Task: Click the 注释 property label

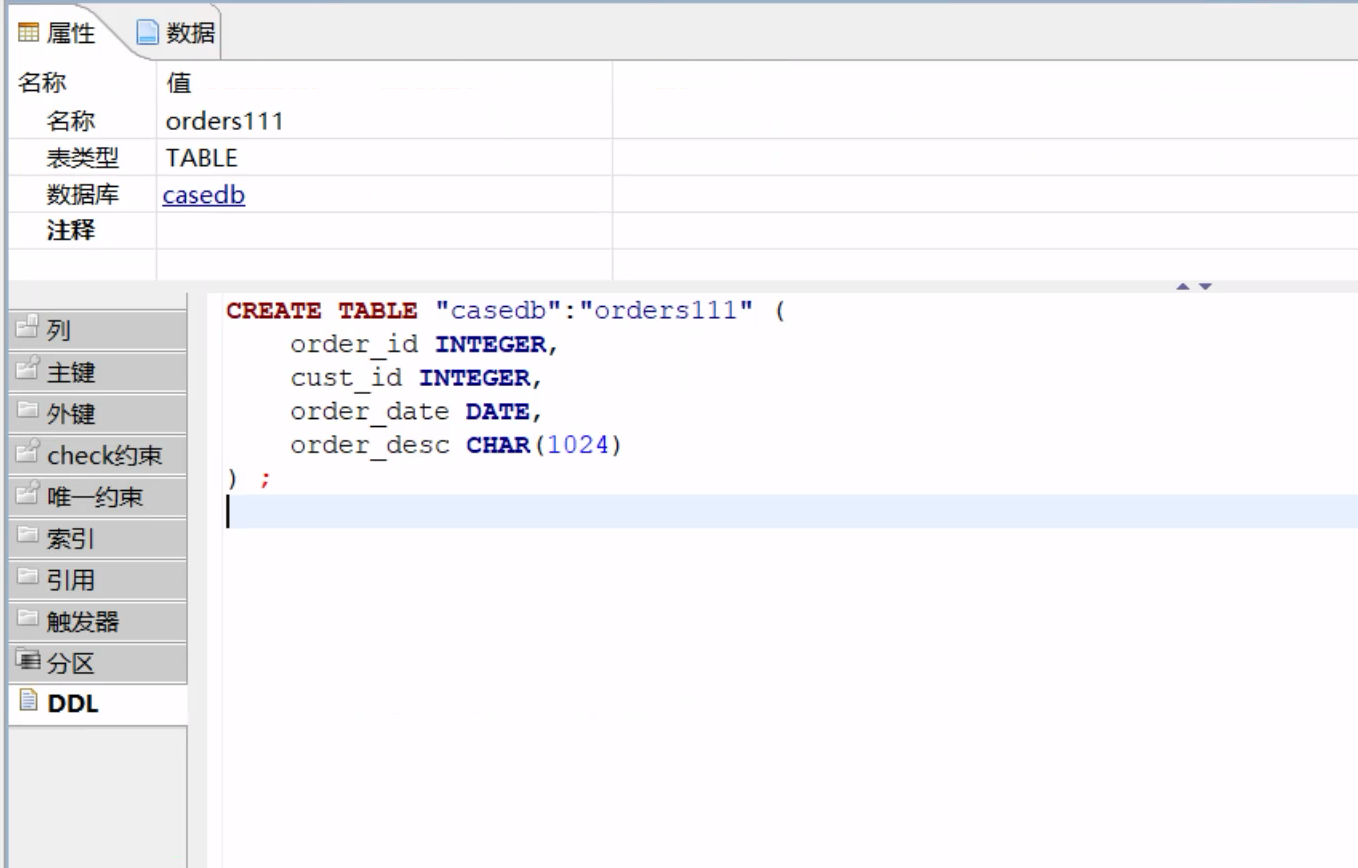Action: (71, 232)
